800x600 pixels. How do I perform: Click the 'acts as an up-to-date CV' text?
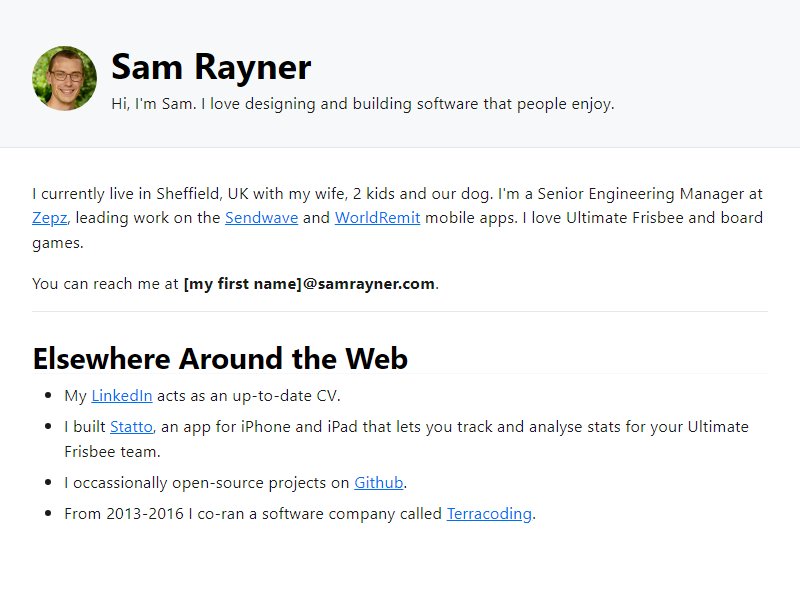(248, 396)
